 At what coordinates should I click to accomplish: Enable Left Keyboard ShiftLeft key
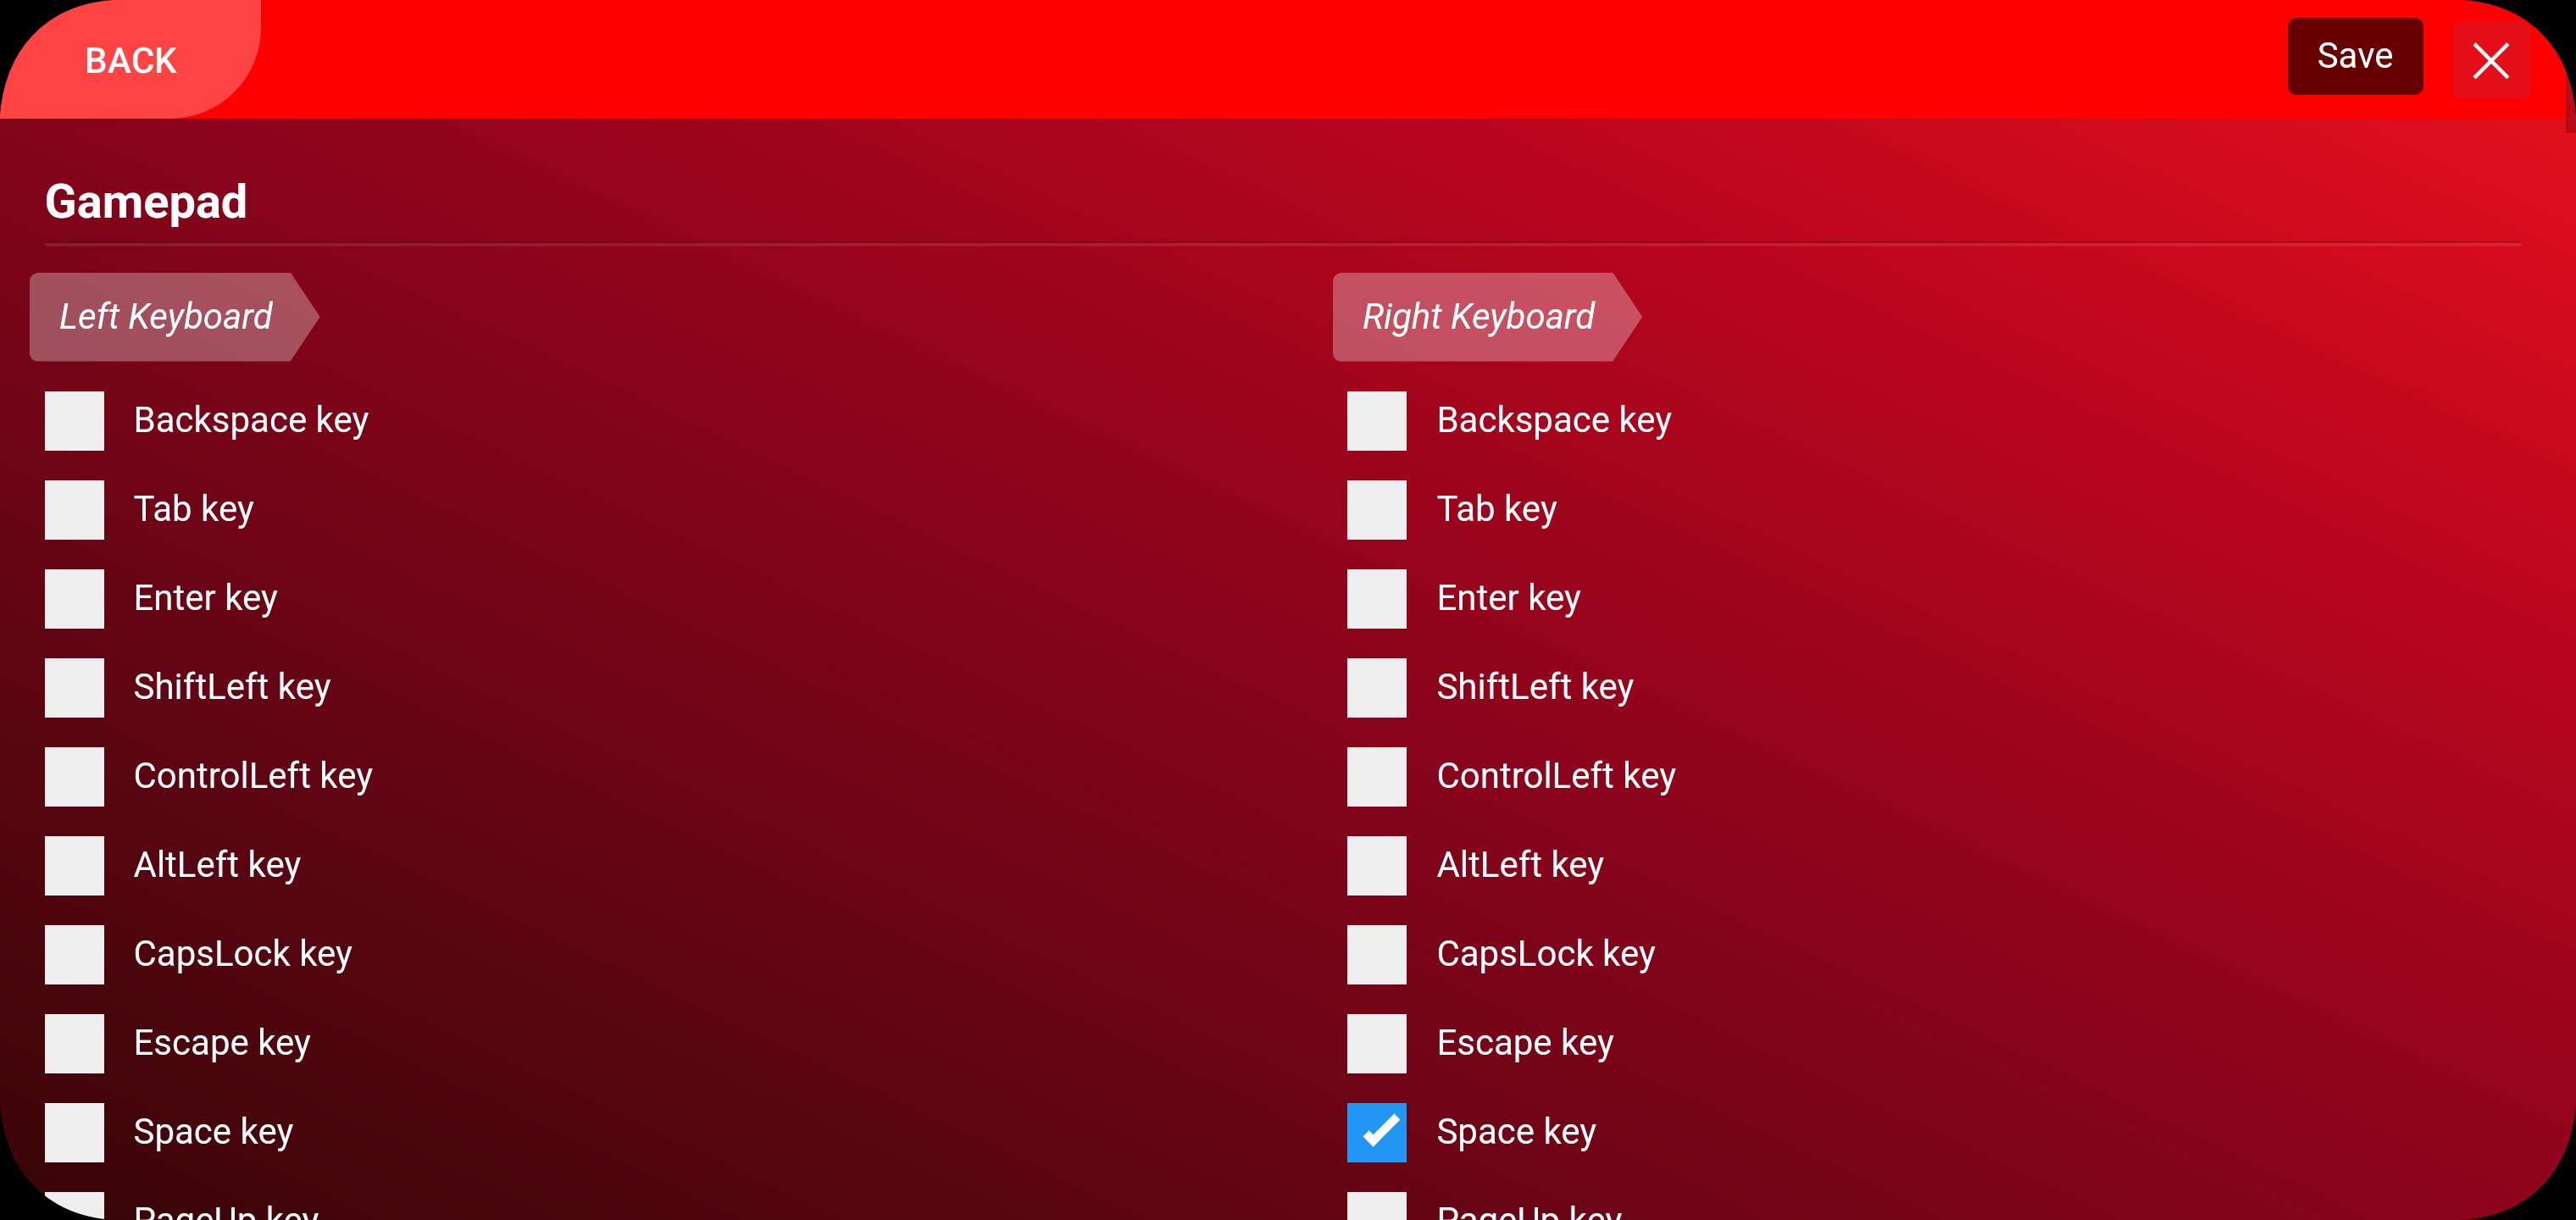[74, 687]
